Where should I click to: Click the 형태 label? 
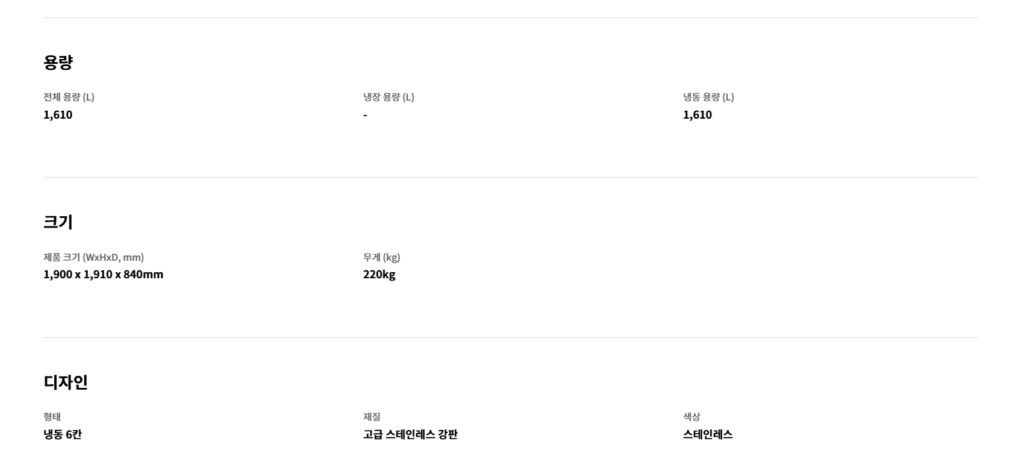point(52,417)
